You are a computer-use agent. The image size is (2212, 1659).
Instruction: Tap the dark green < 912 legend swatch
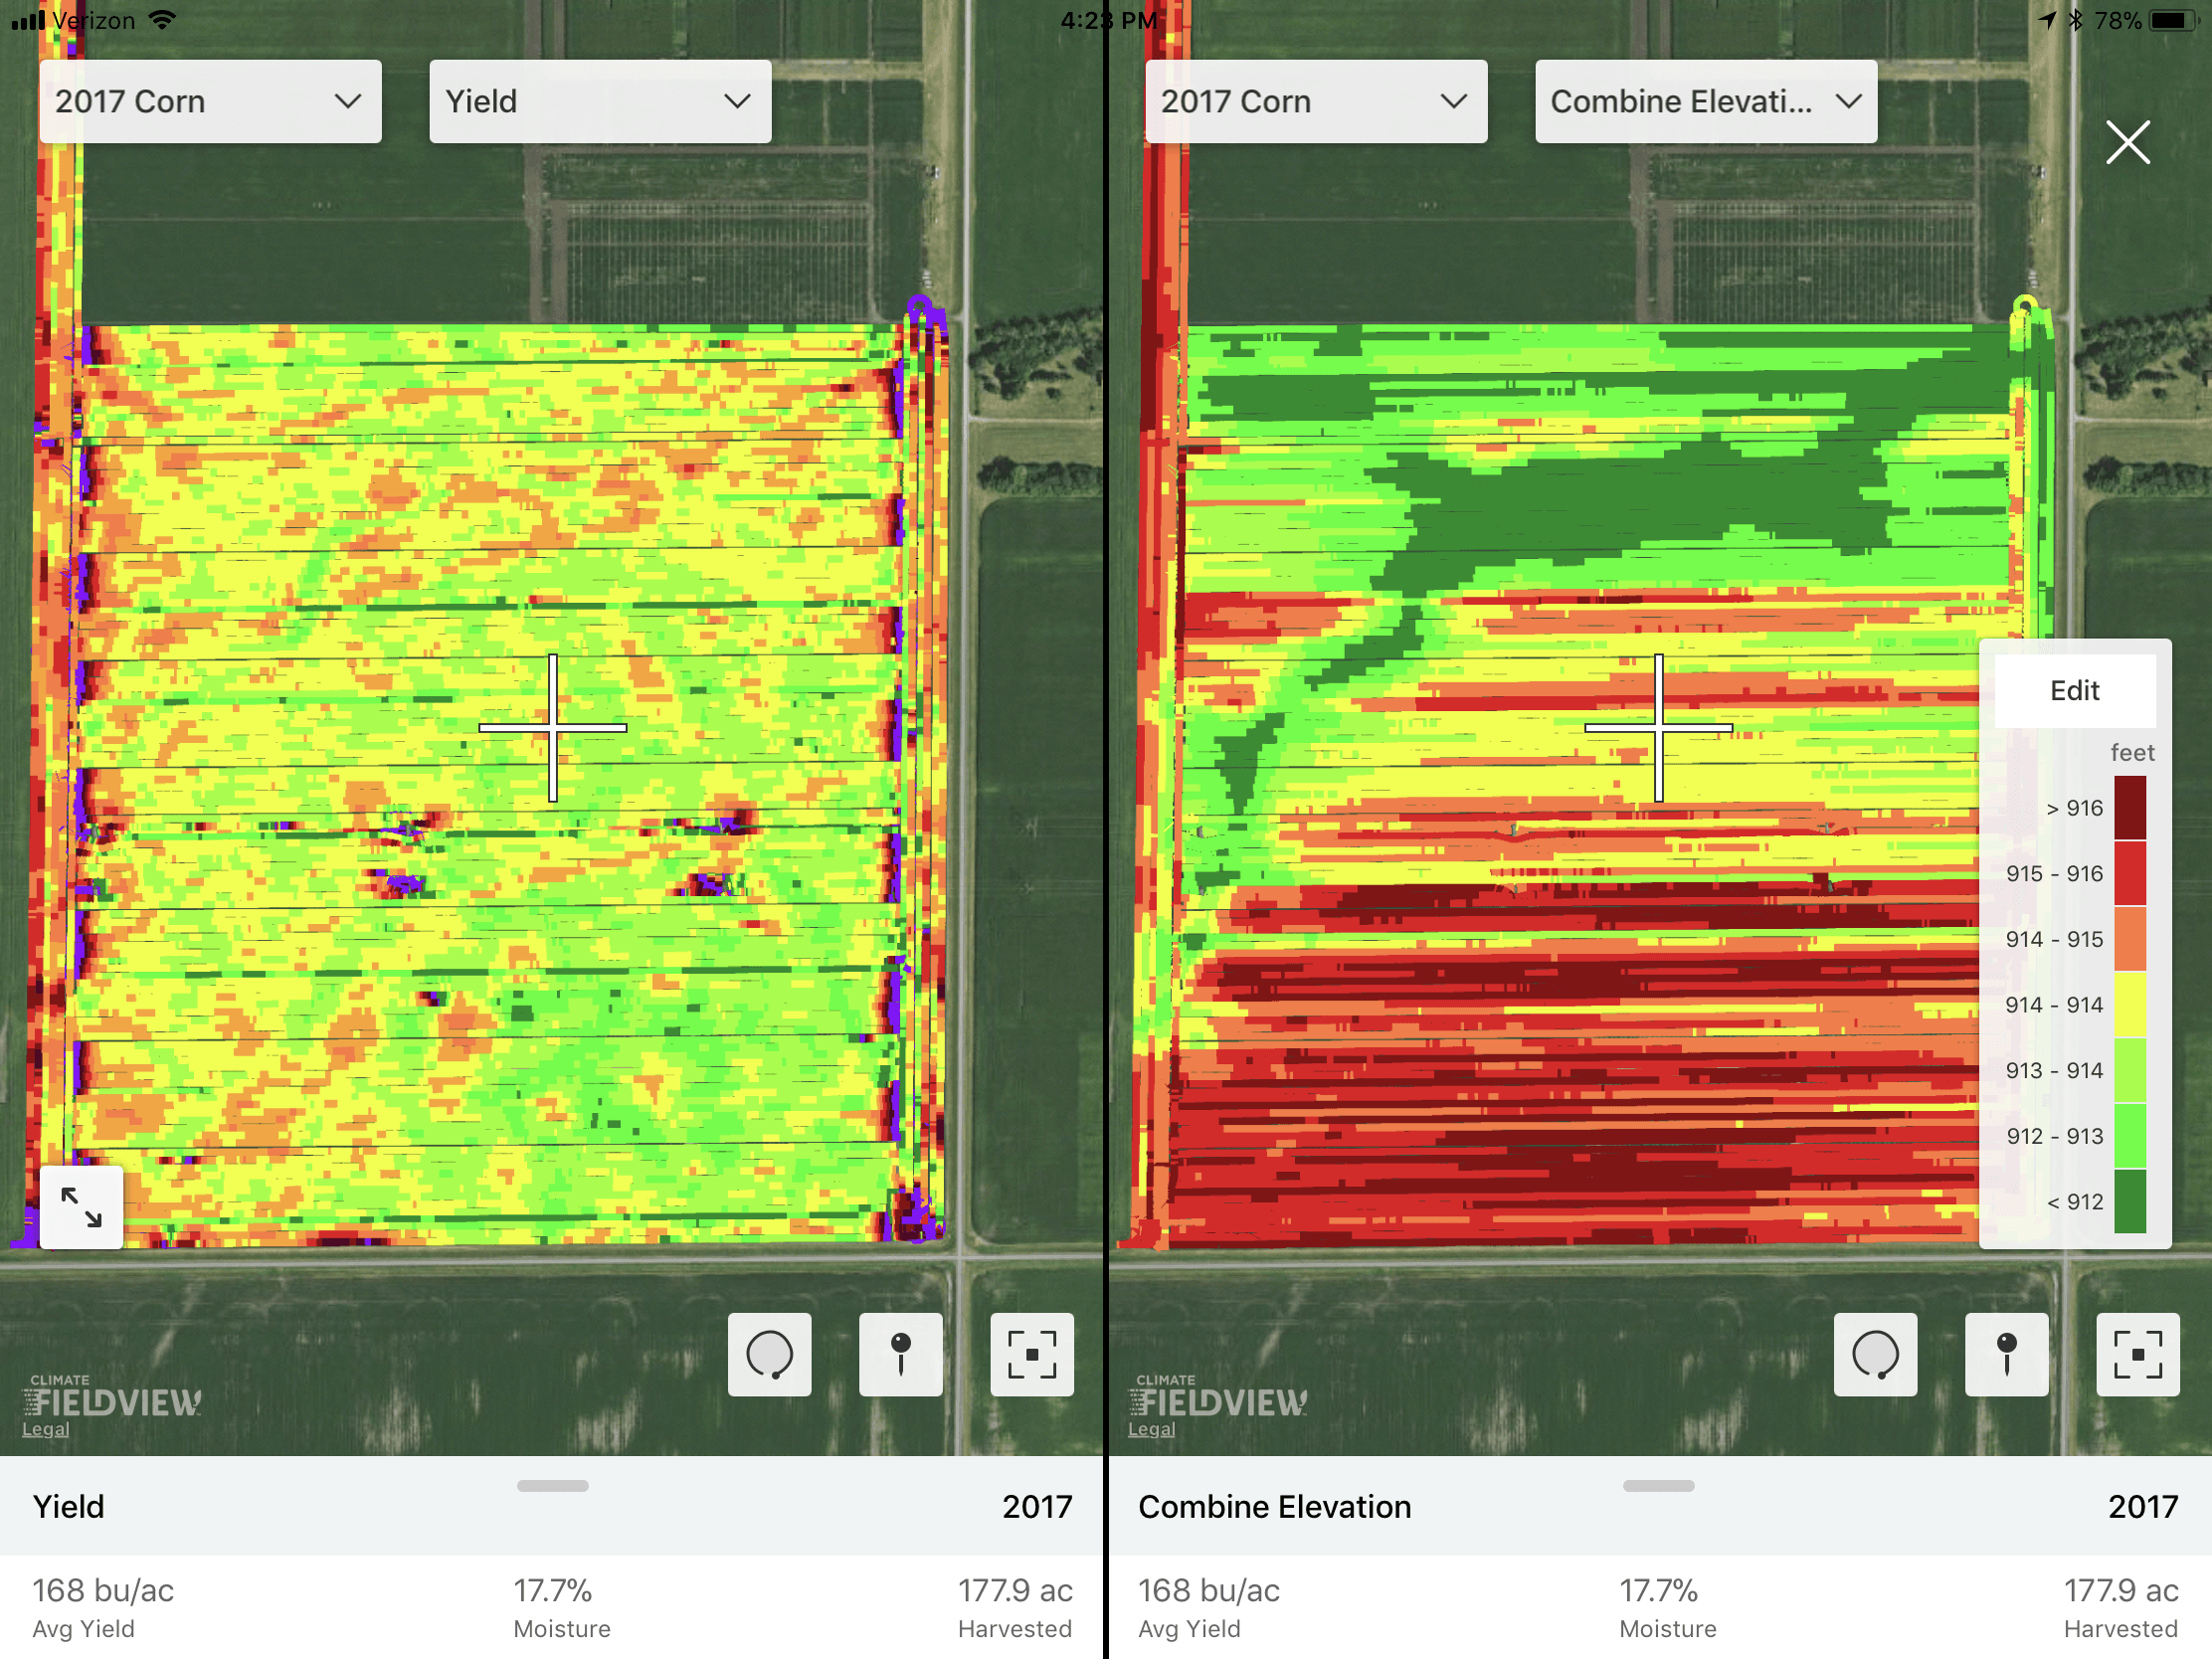click(x=2129, y=1201)
